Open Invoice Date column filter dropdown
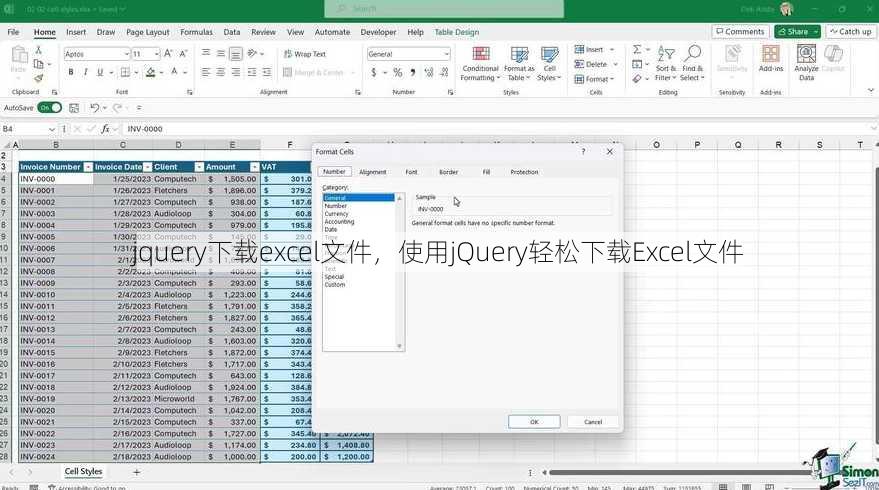Image resolution: width=879 pixels, height=490 pixels. (x=147, y=167)
